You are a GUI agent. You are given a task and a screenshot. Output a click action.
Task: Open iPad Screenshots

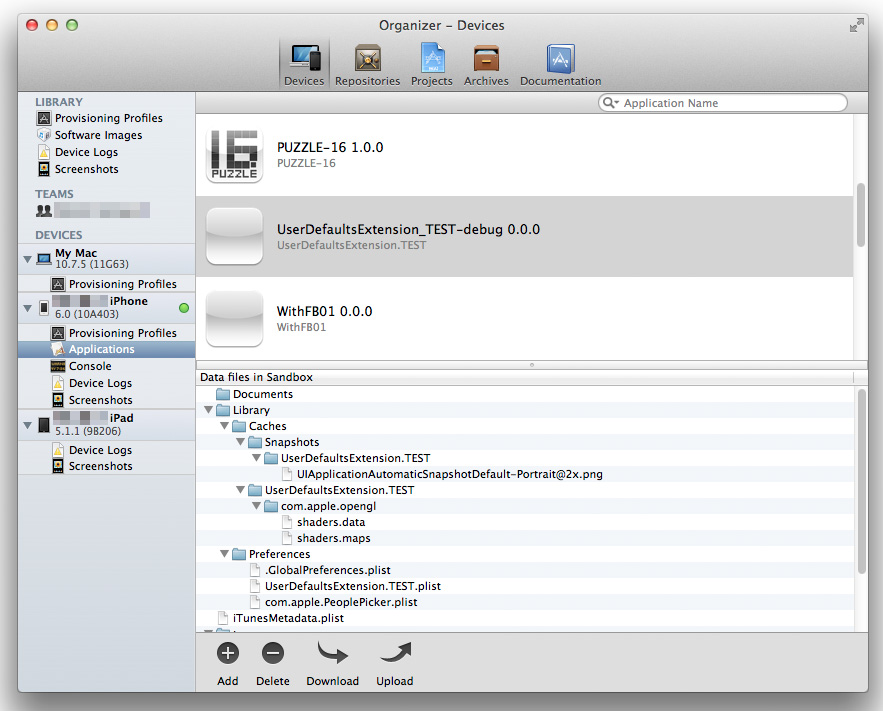92,466
